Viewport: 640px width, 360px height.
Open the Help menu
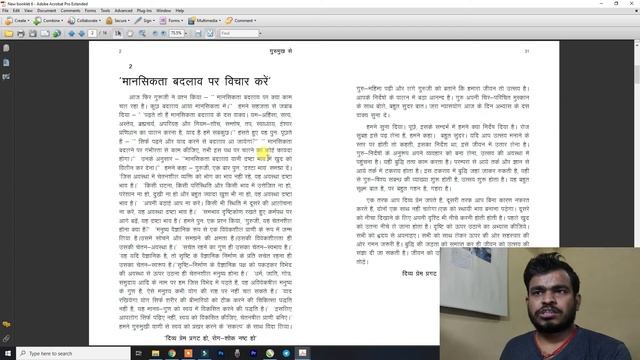click(180, 11)
